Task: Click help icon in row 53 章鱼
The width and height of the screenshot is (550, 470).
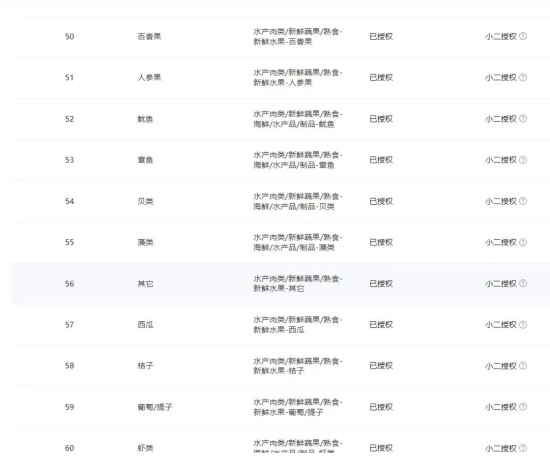Action: coord(523,160)
